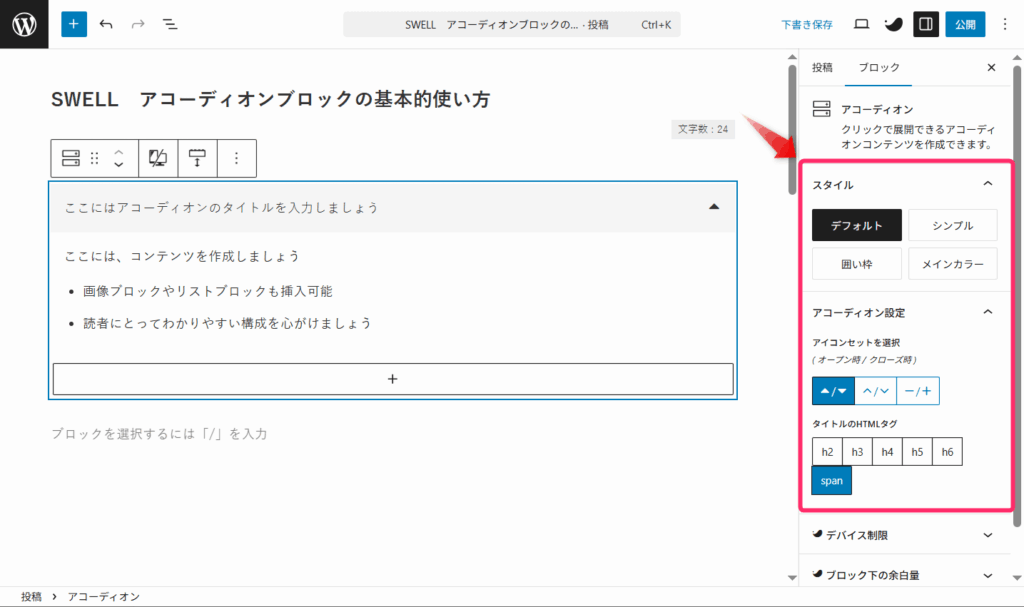
Task: Click the 公開 publish button
Action: (965, 24)
